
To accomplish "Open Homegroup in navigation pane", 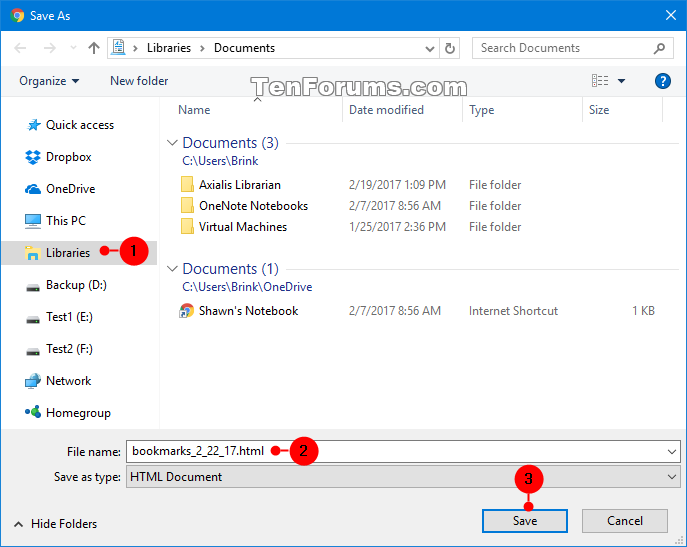I will [x=78, y=413].
